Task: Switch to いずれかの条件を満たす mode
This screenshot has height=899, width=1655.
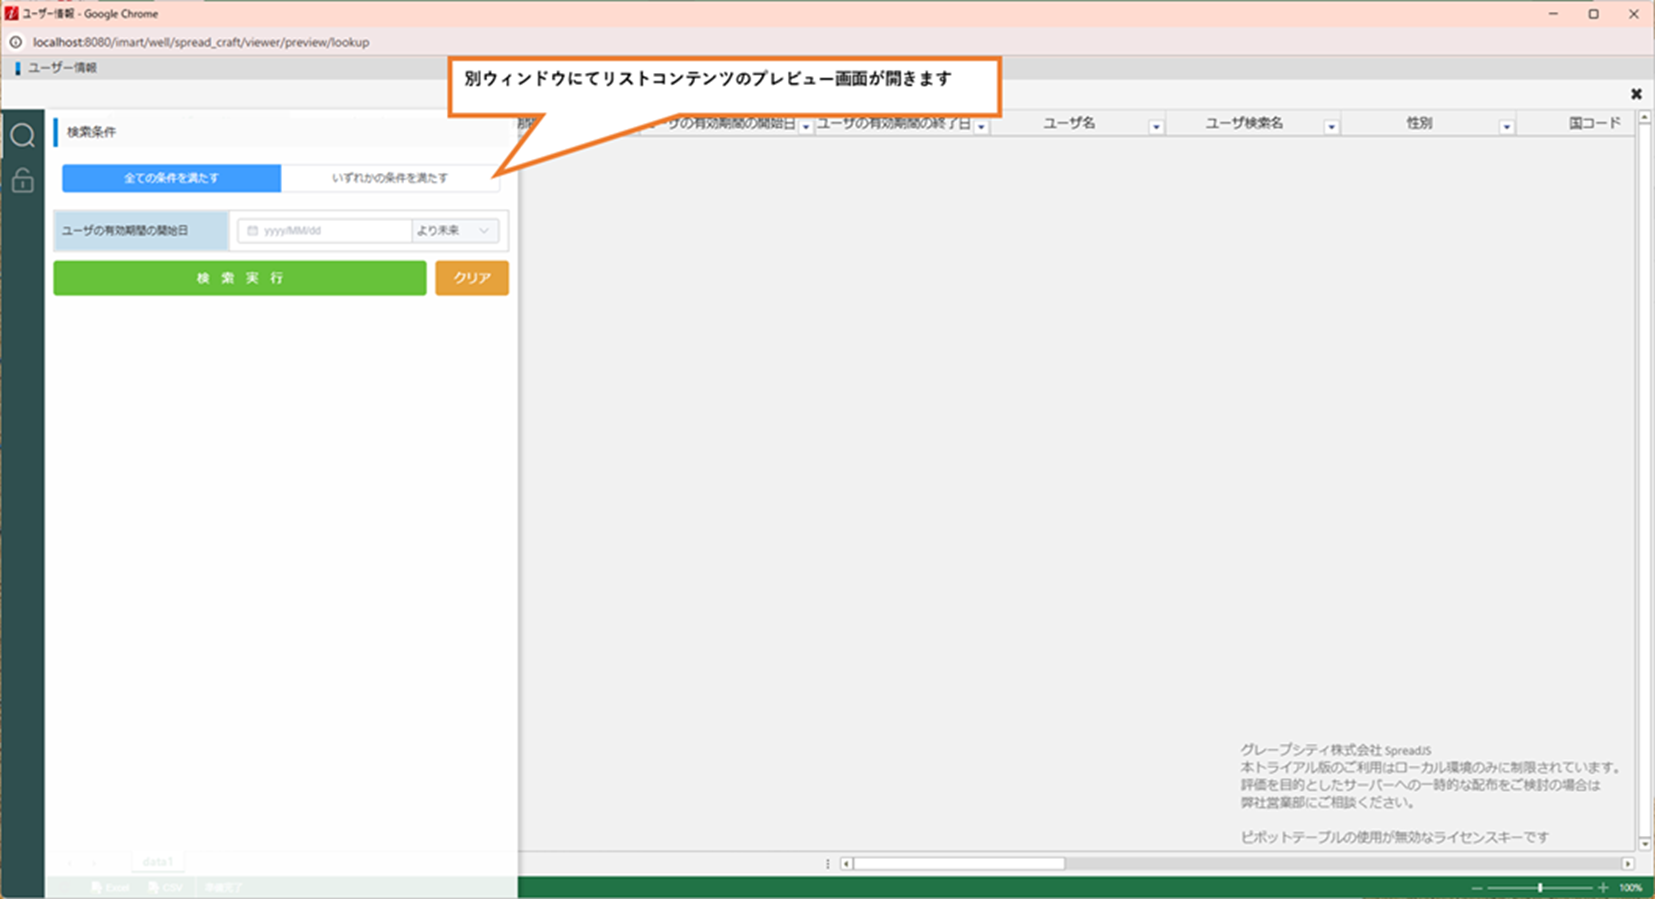Action: coord(390,178)
